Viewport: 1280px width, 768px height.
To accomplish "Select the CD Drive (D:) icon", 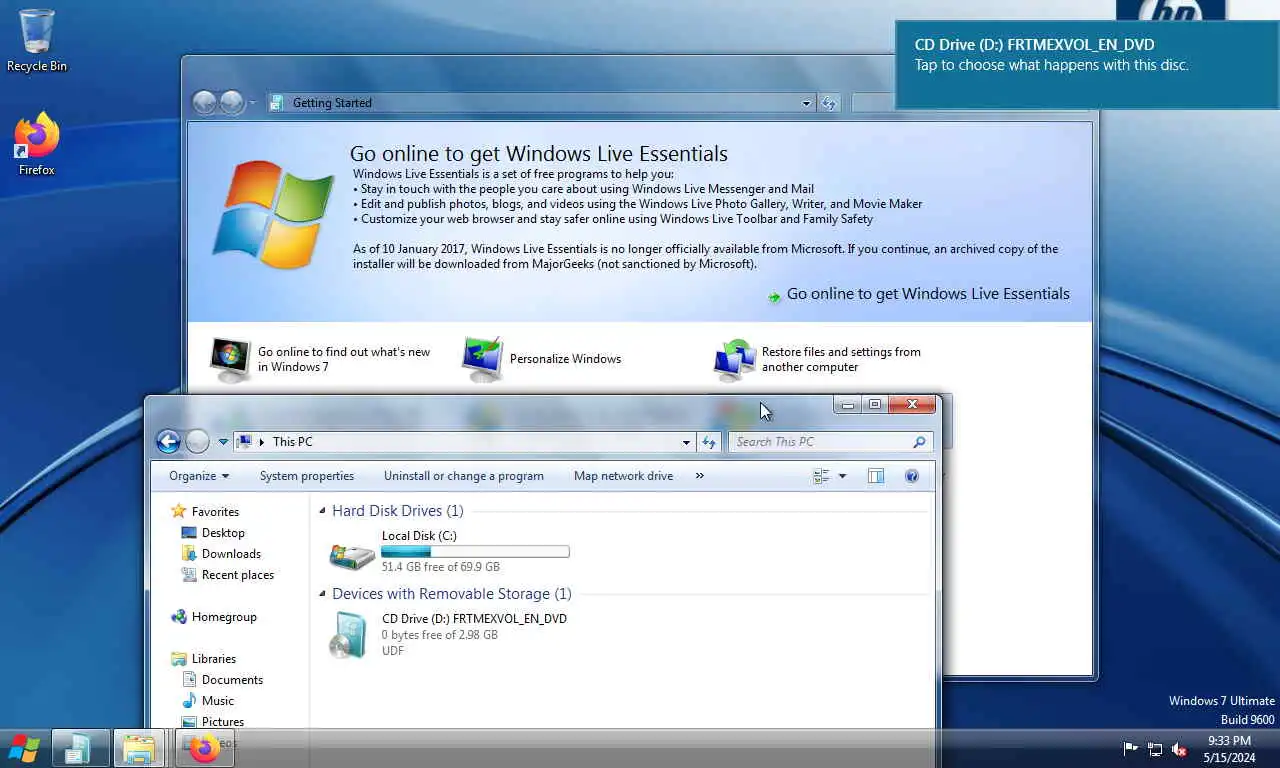I will pyautogui.click(x=349, y=635).
